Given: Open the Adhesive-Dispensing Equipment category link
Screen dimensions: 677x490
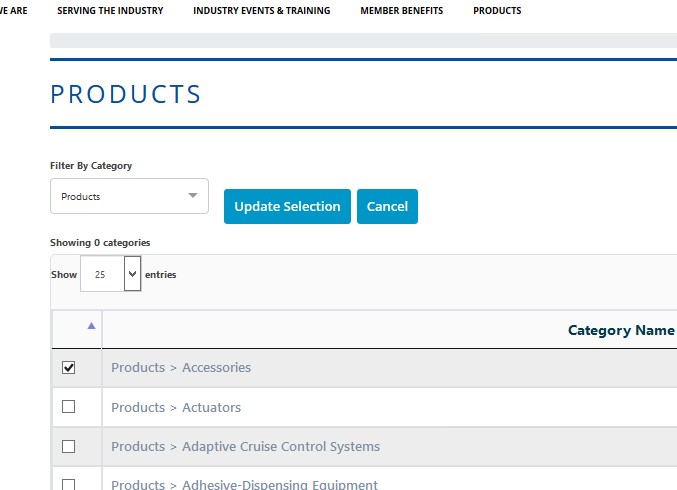Looking at the screenshot, I should click(x=244, y=484).
